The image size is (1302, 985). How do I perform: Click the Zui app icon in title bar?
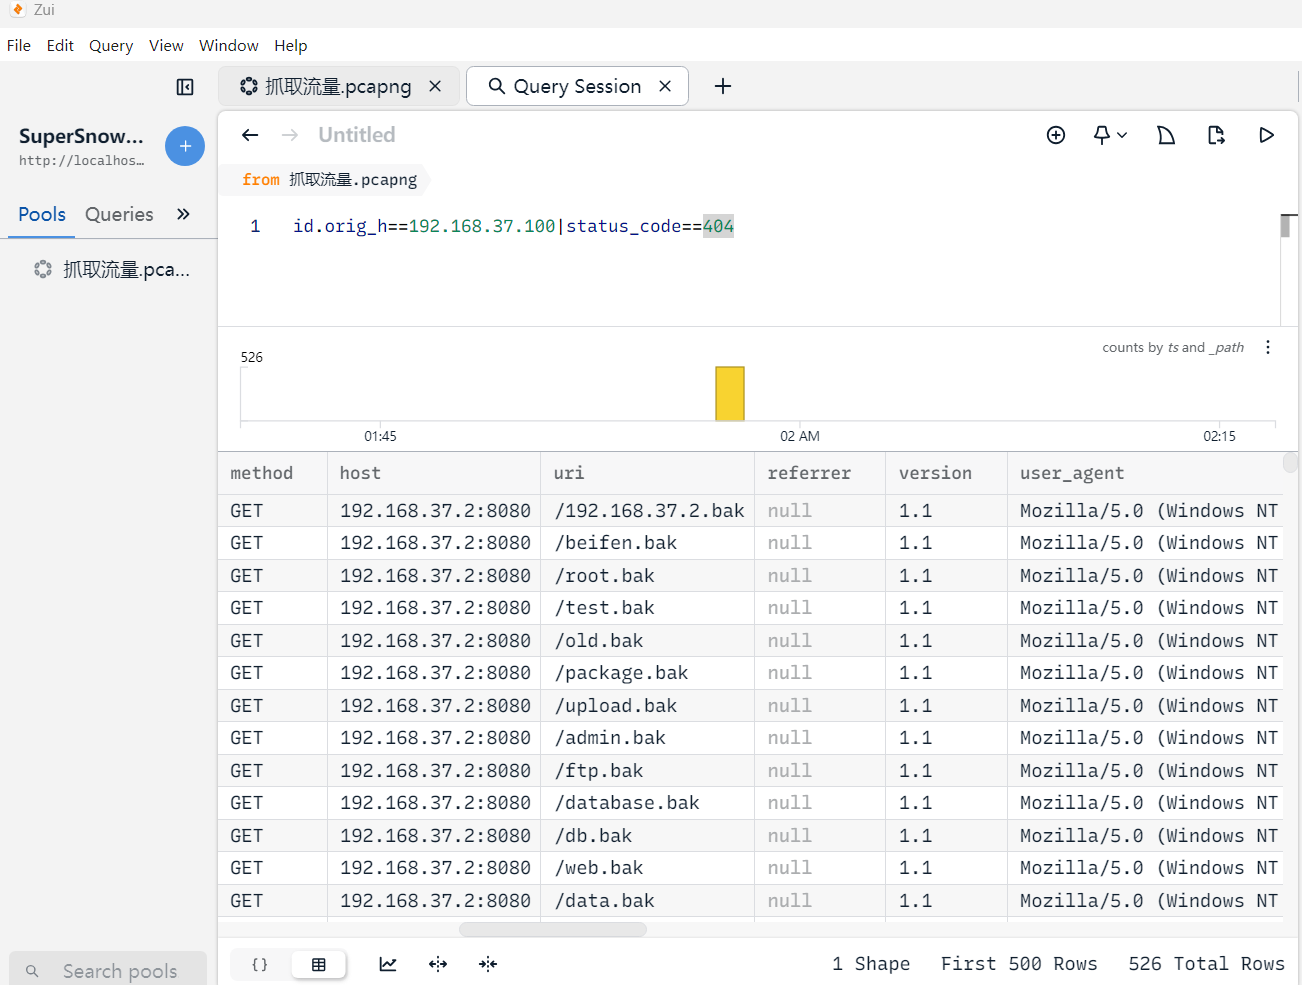tap(17, 10)
